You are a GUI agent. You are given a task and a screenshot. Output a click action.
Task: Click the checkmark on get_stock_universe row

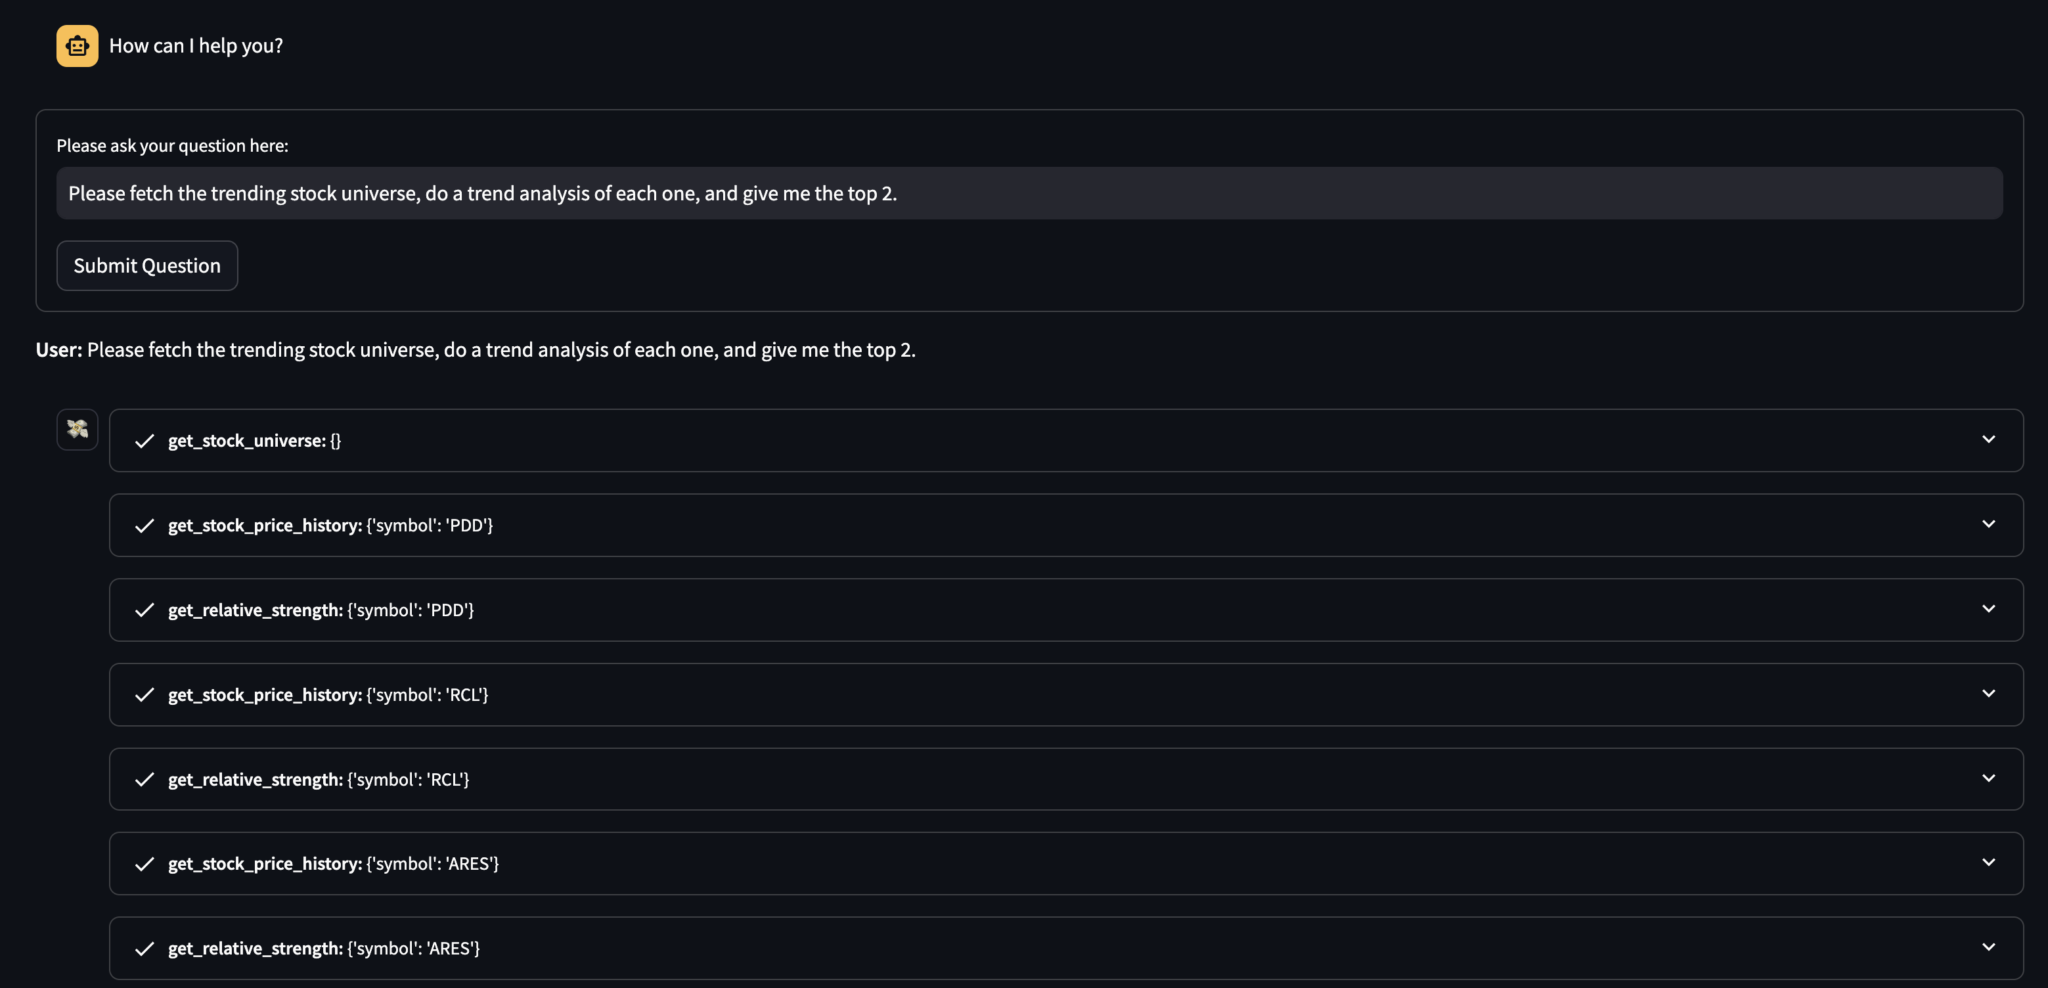pyautogui.click(x=144, y=441)
